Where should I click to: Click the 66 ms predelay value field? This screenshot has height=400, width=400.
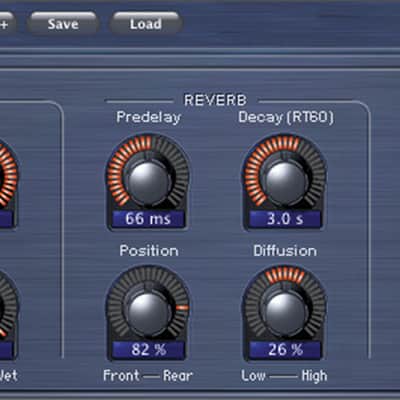[x=148, y=219]
